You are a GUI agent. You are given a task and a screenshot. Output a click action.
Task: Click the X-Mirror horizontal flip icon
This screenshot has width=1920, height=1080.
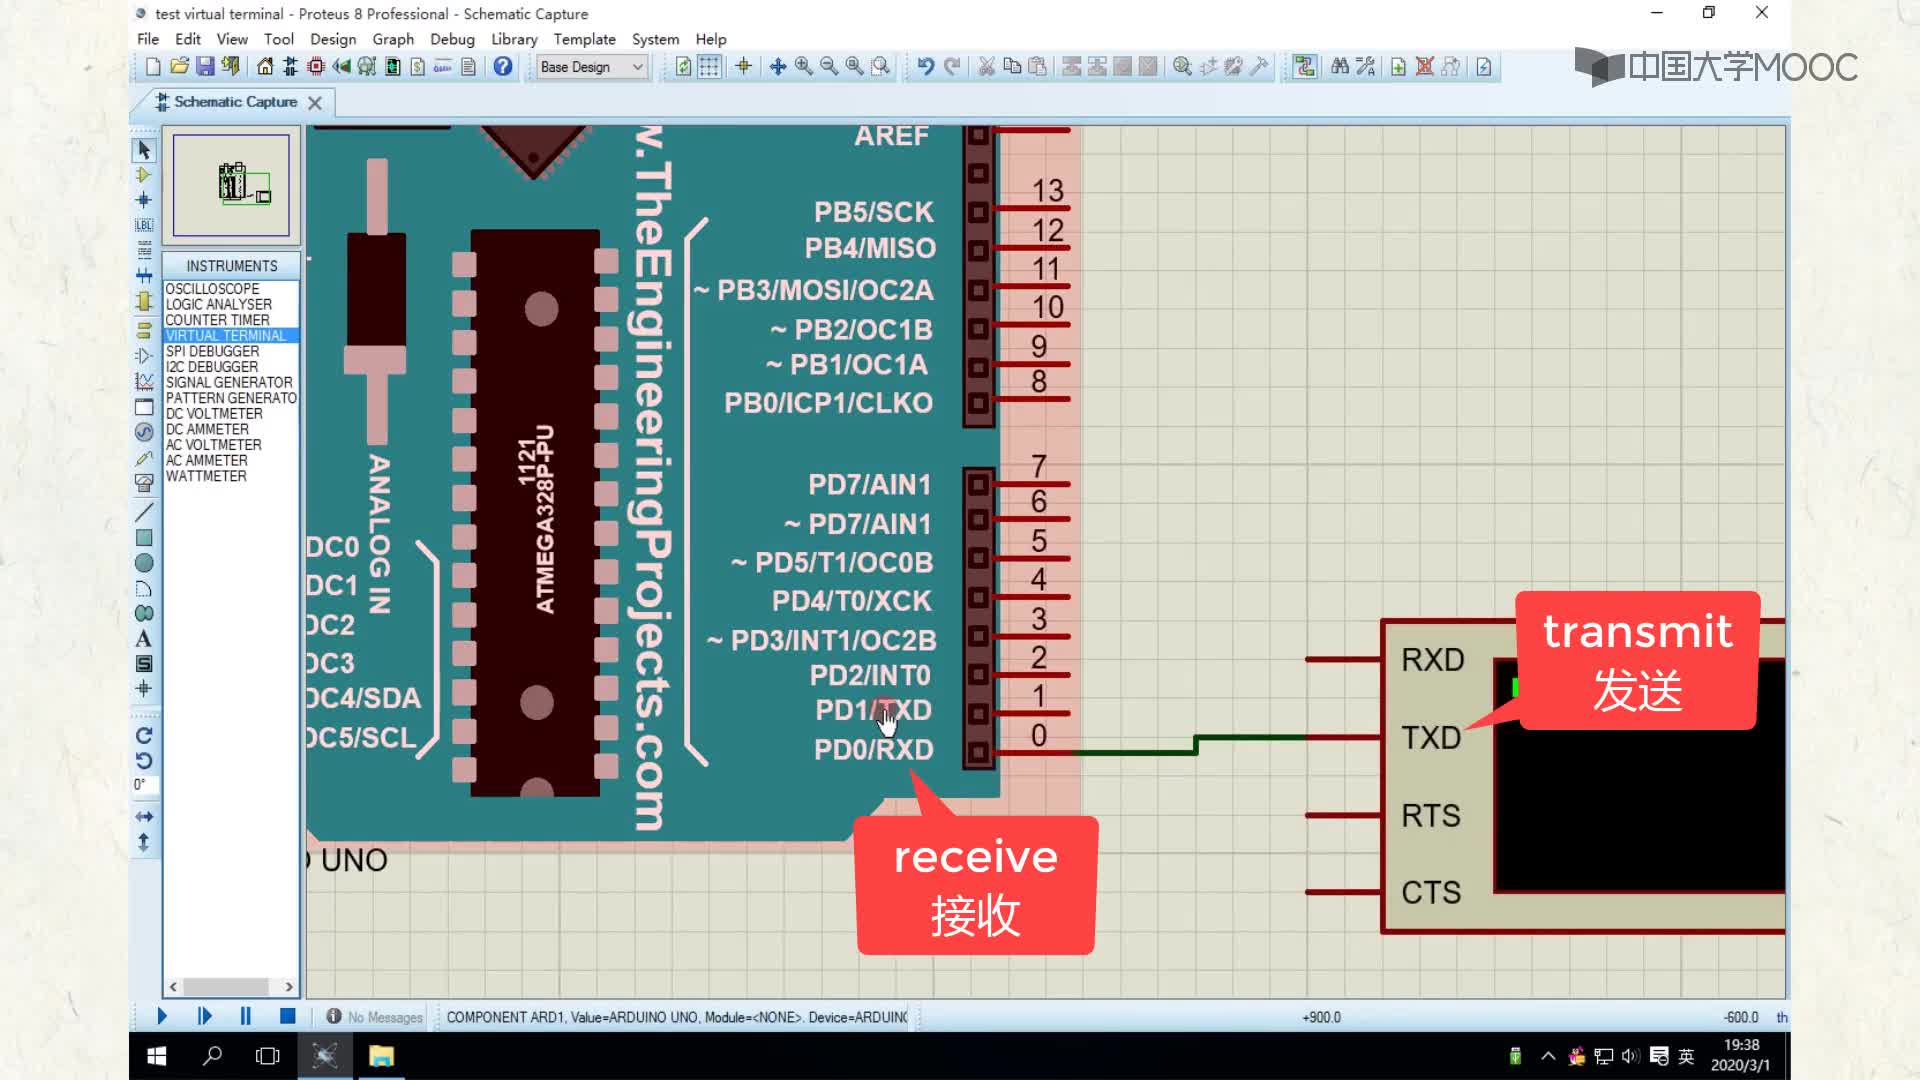click(144, 817)
